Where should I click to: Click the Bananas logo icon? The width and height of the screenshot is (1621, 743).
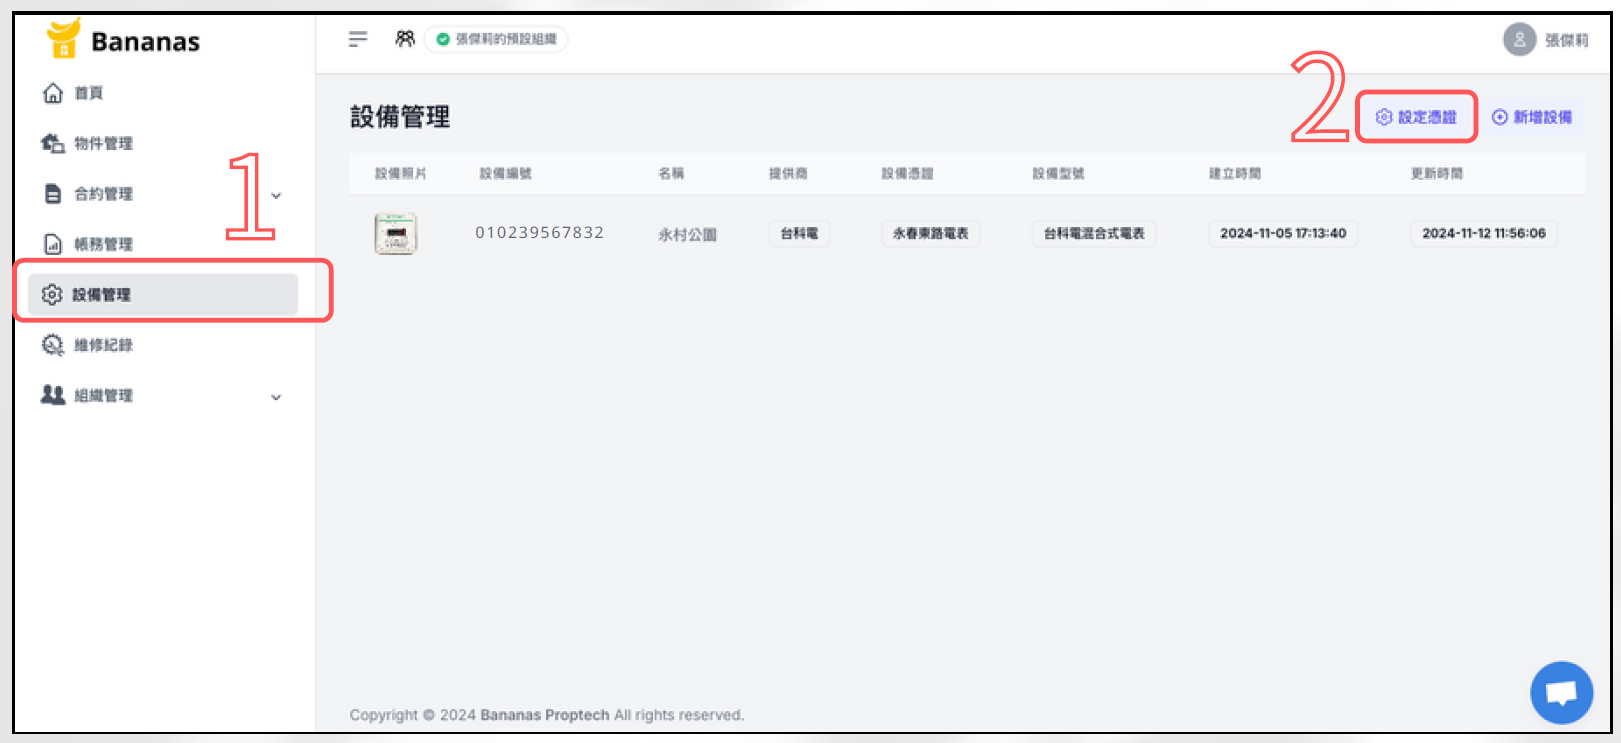coord(63,39)
